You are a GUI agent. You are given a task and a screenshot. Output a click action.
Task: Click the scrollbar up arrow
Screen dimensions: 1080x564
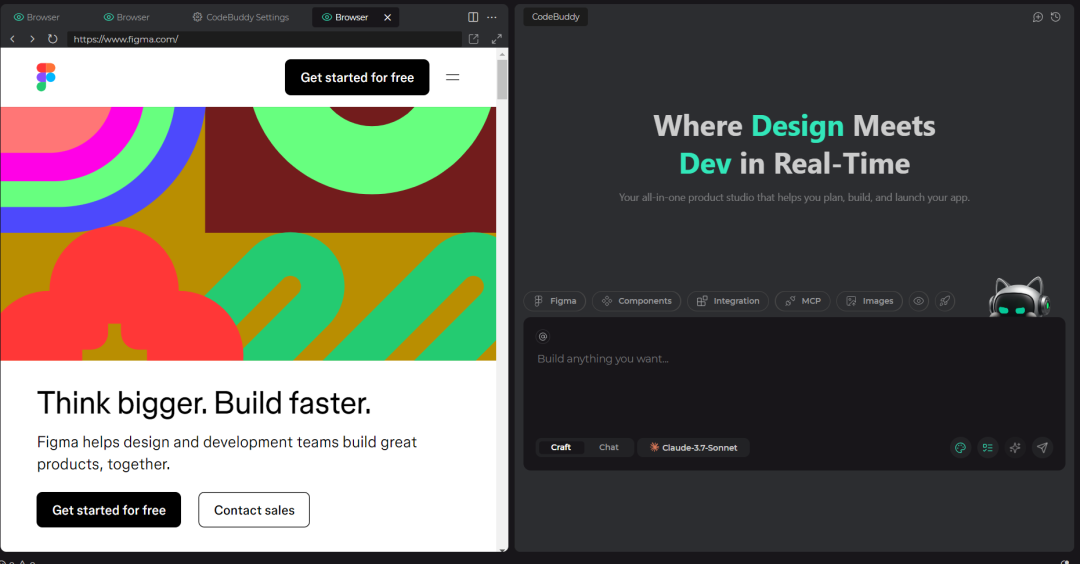(502, 54)
